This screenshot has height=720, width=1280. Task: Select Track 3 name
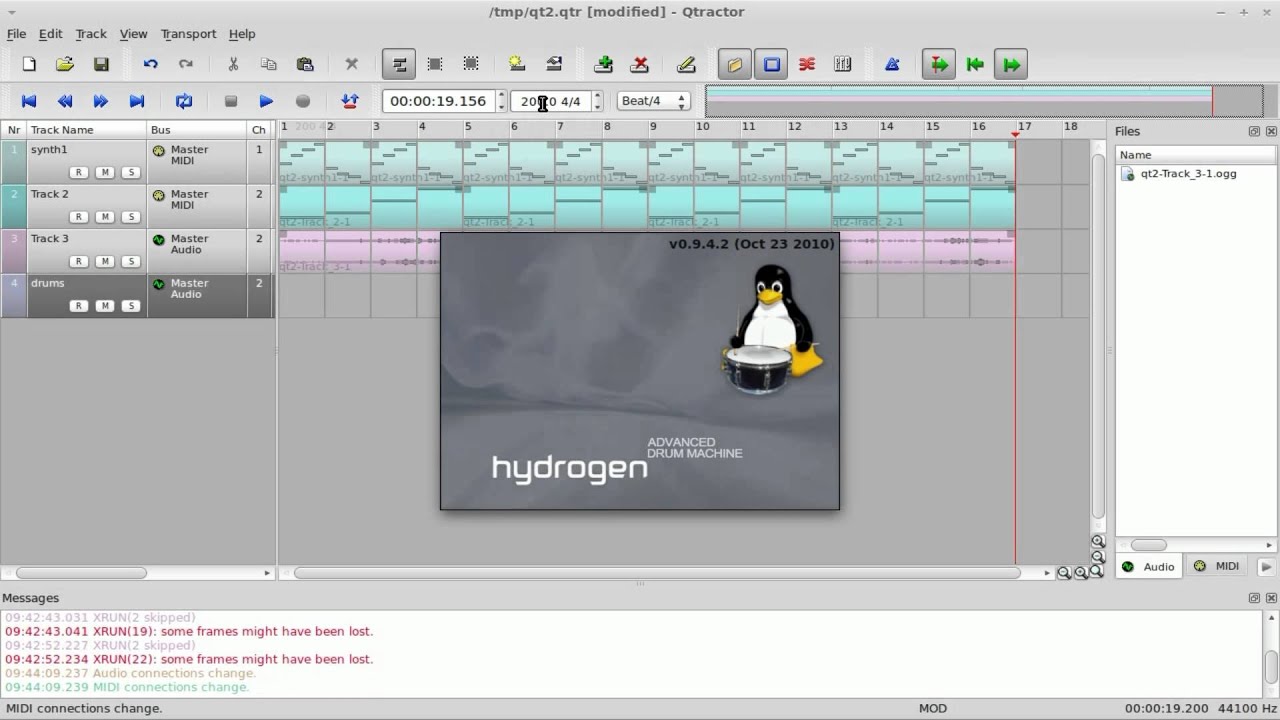tap(50, 239)
